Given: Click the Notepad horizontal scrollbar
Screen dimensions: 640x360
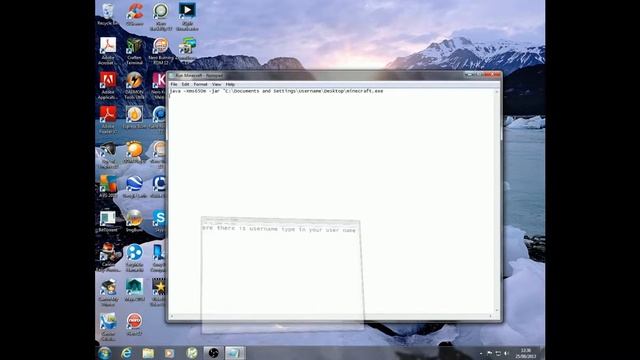Looking at the screenshot, I should pos(331,316).
